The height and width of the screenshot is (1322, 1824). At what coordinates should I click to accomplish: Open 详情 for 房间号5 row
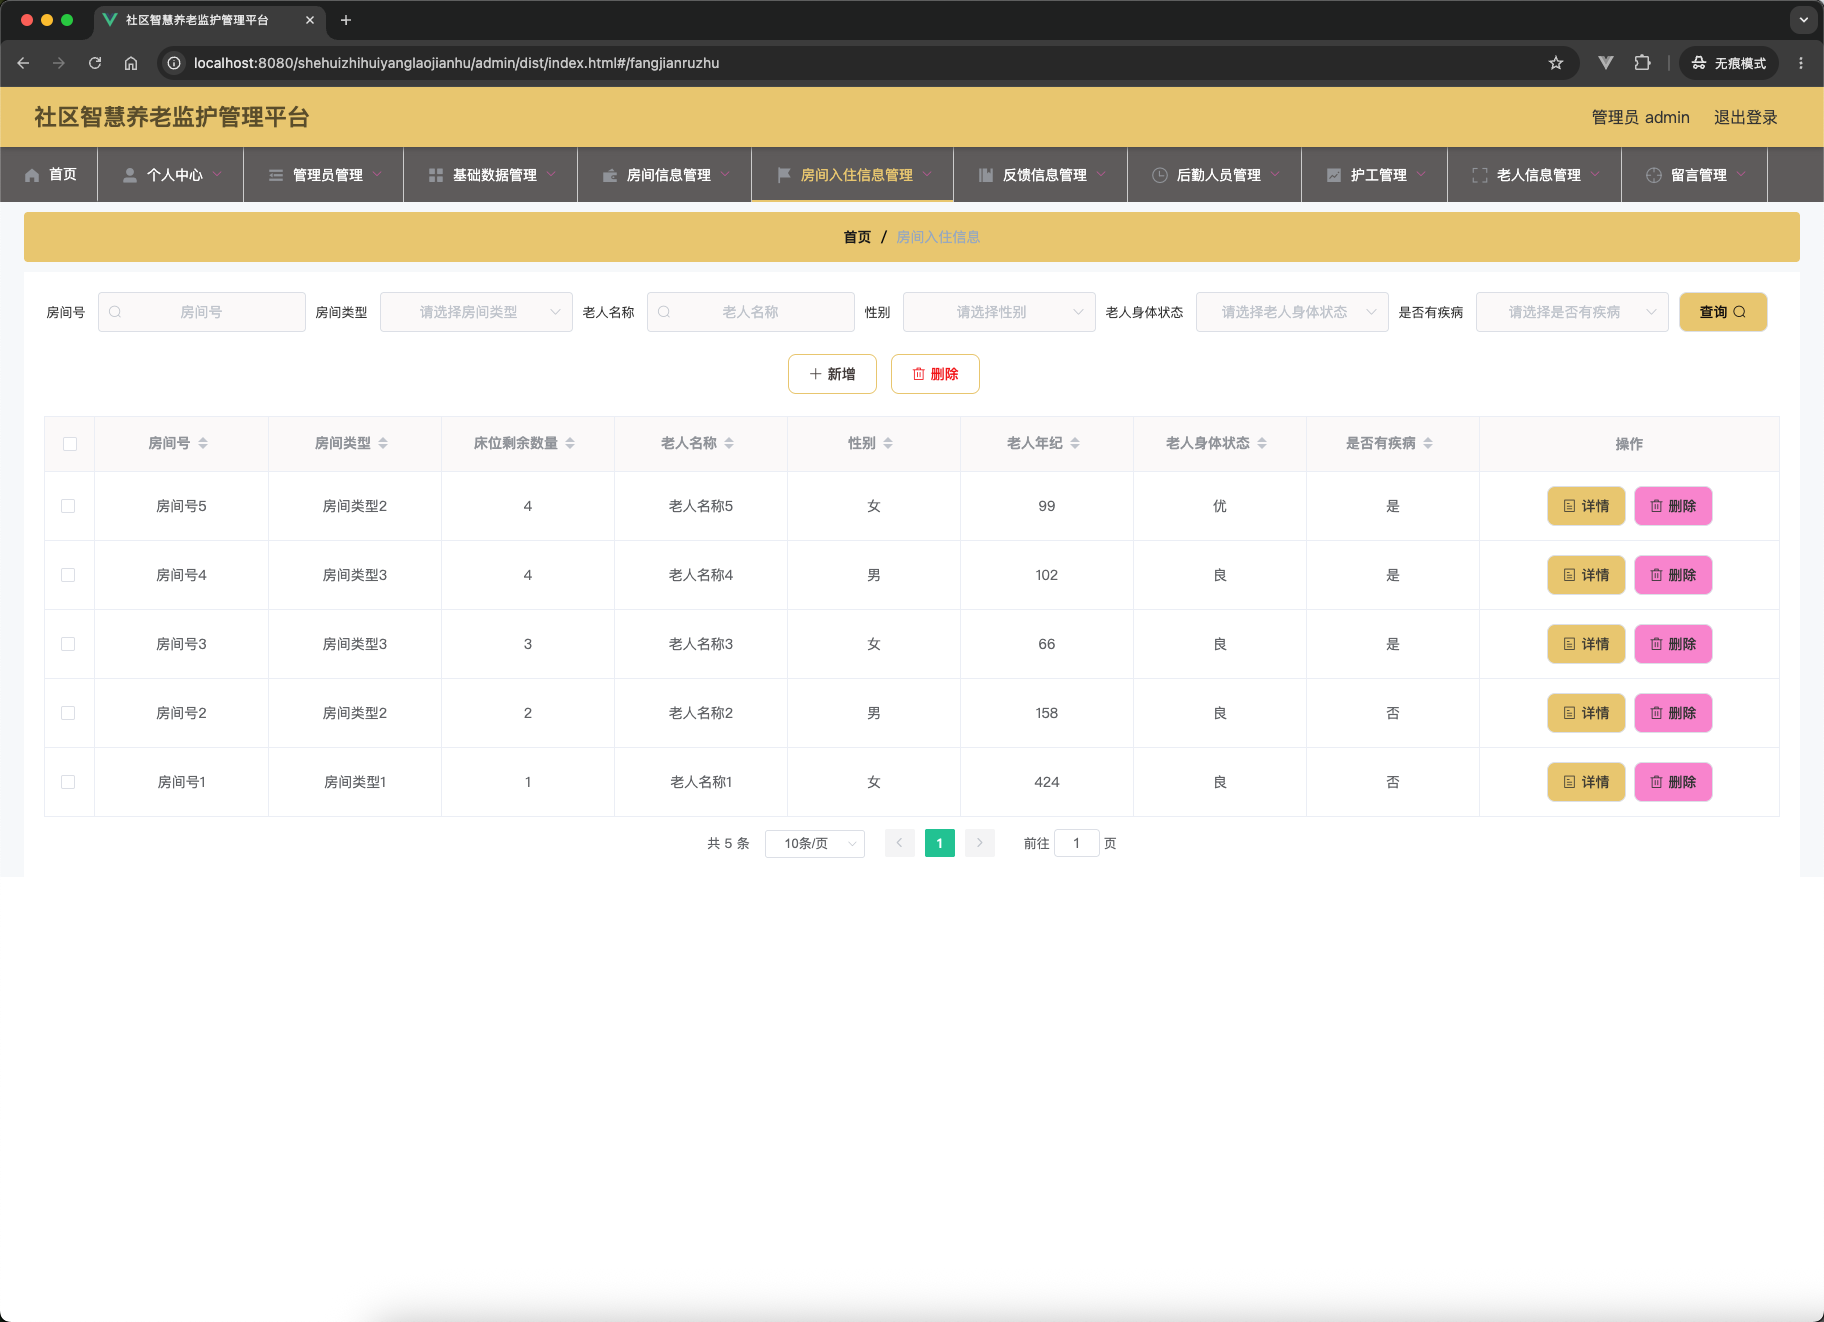tap(1586, 506)
